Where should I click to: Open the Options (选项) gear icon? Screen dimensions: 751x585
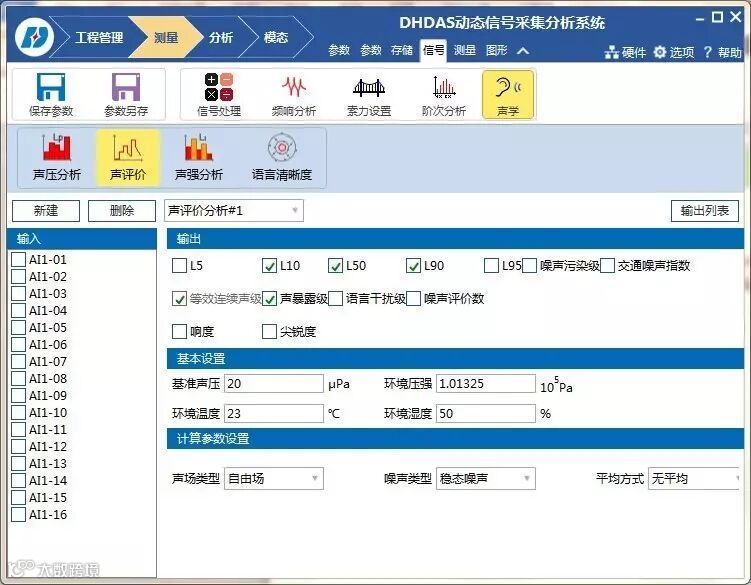pyautogui.click(x=660, y=52)
